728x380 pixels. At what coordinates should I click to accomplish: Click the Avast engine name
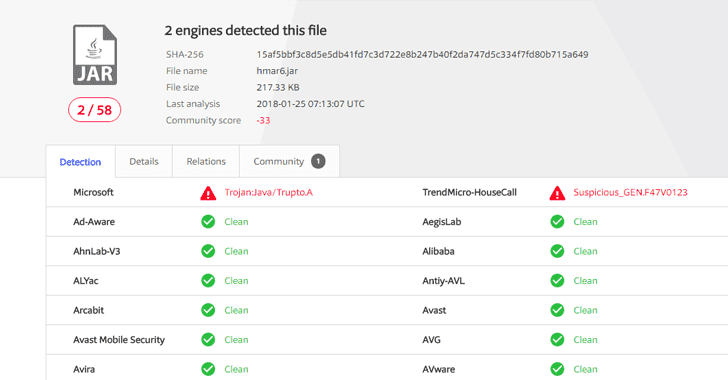point(434,310)
